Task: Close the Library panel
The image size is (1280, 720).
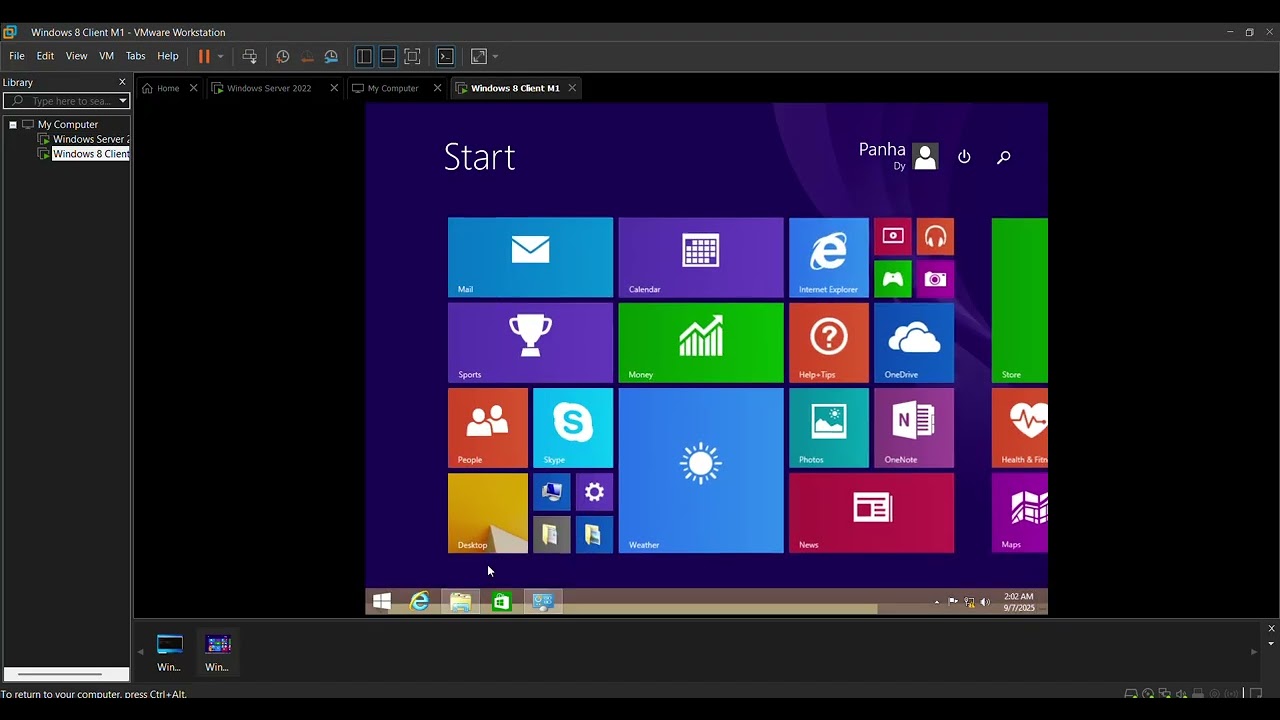Action: pyautogui.click(x=123, y=82)
